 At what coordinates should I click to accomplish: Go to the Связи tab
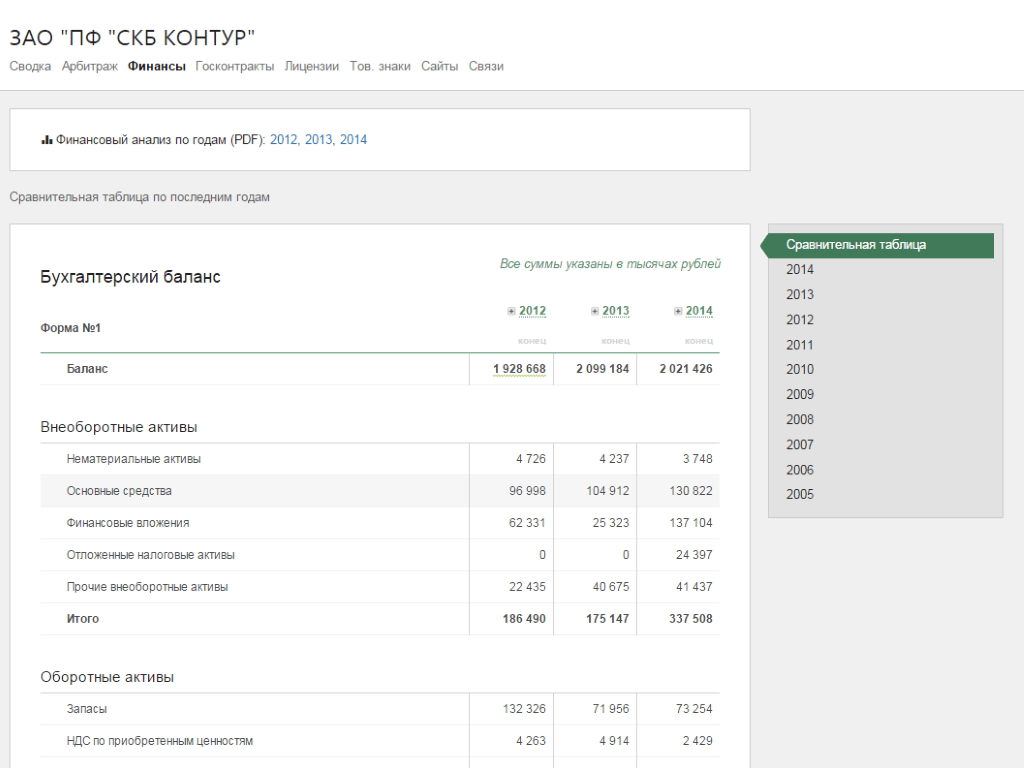pyautogui.click(x=486, y=66)
